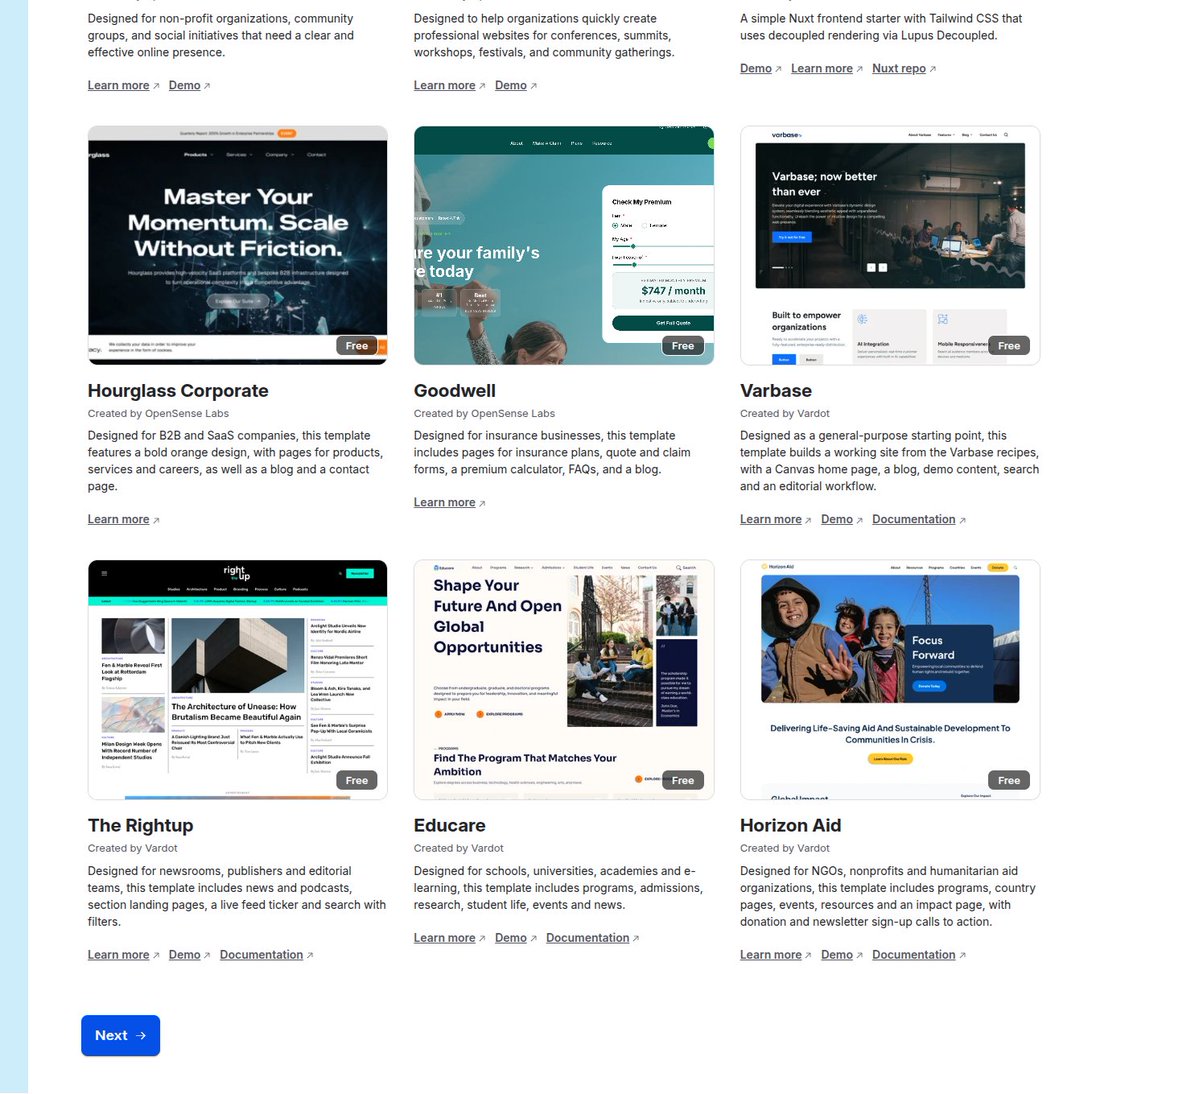Image resolution: width=1199 pixels, height=1094 pixels.
Task: Open Horizon Aid template thumbnail
Action: coord(890,680)
